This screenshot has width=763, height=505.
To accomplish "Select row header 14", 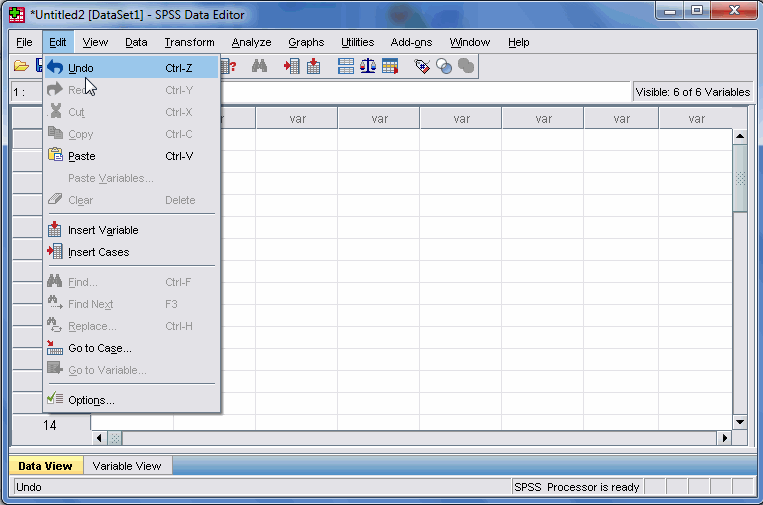I will pyautogui.click(x=50, y=425).
